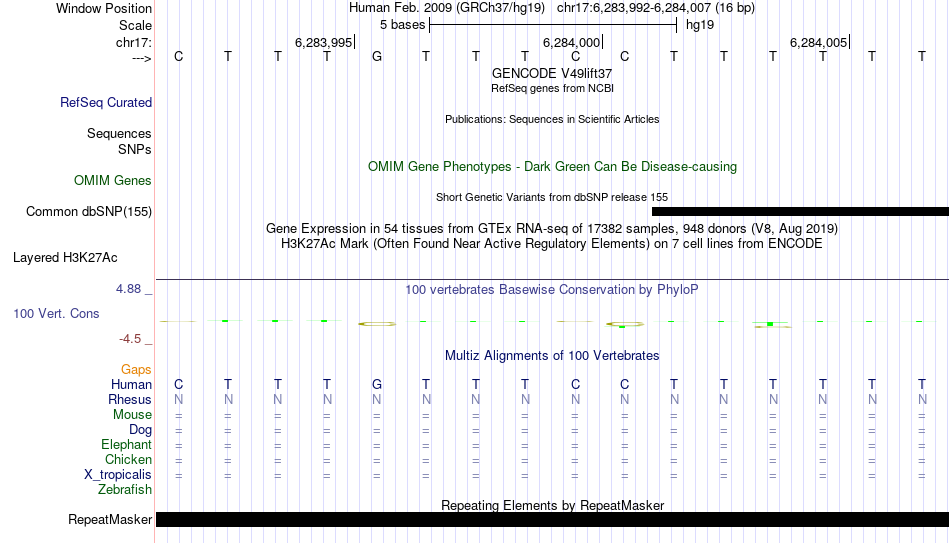Click the GTEx Gene Expression track title
This screenshot has height=543, width=950.
(552, 228)
